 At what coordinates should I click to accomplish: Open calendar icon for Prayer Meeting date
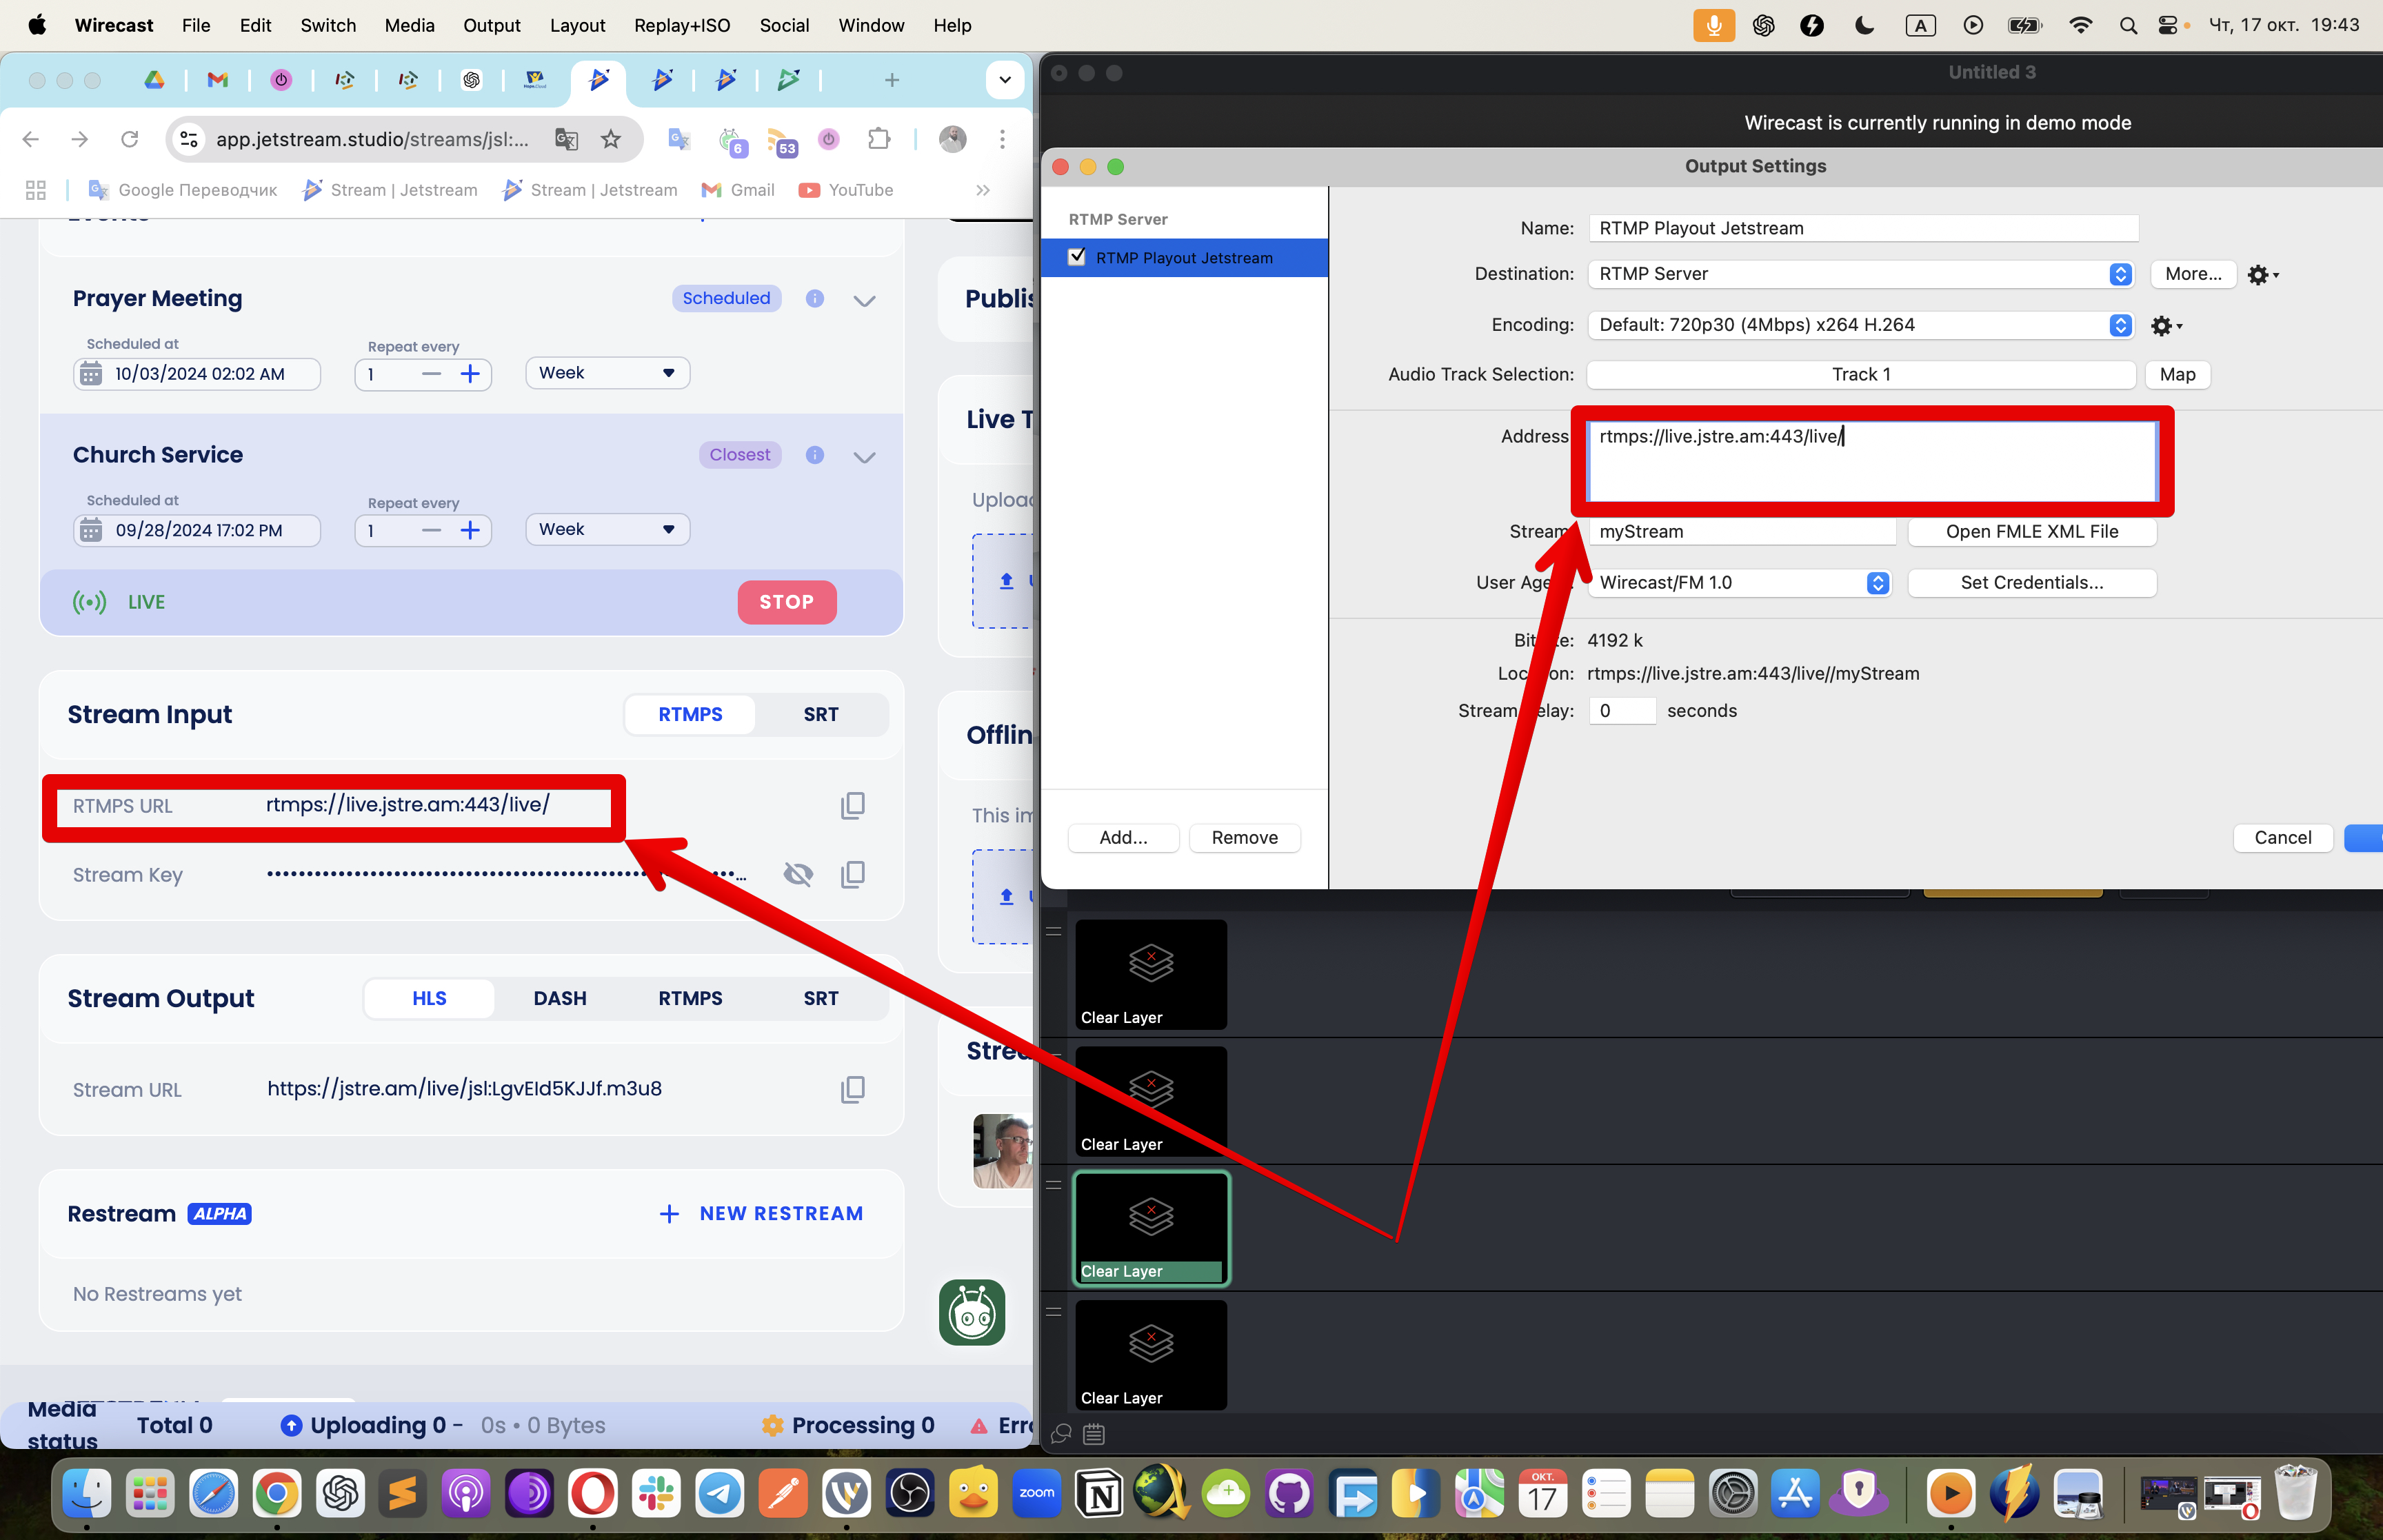[x=91, y=374]
